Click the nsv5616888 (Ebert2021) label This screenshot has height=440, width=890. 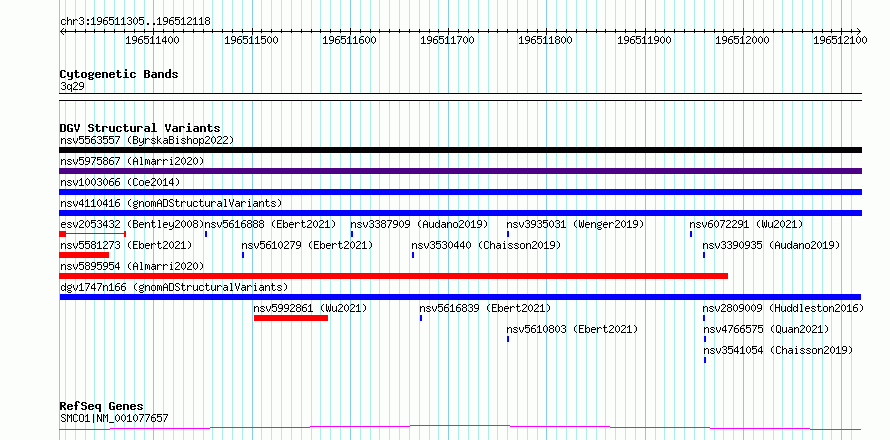coord(270,224)
